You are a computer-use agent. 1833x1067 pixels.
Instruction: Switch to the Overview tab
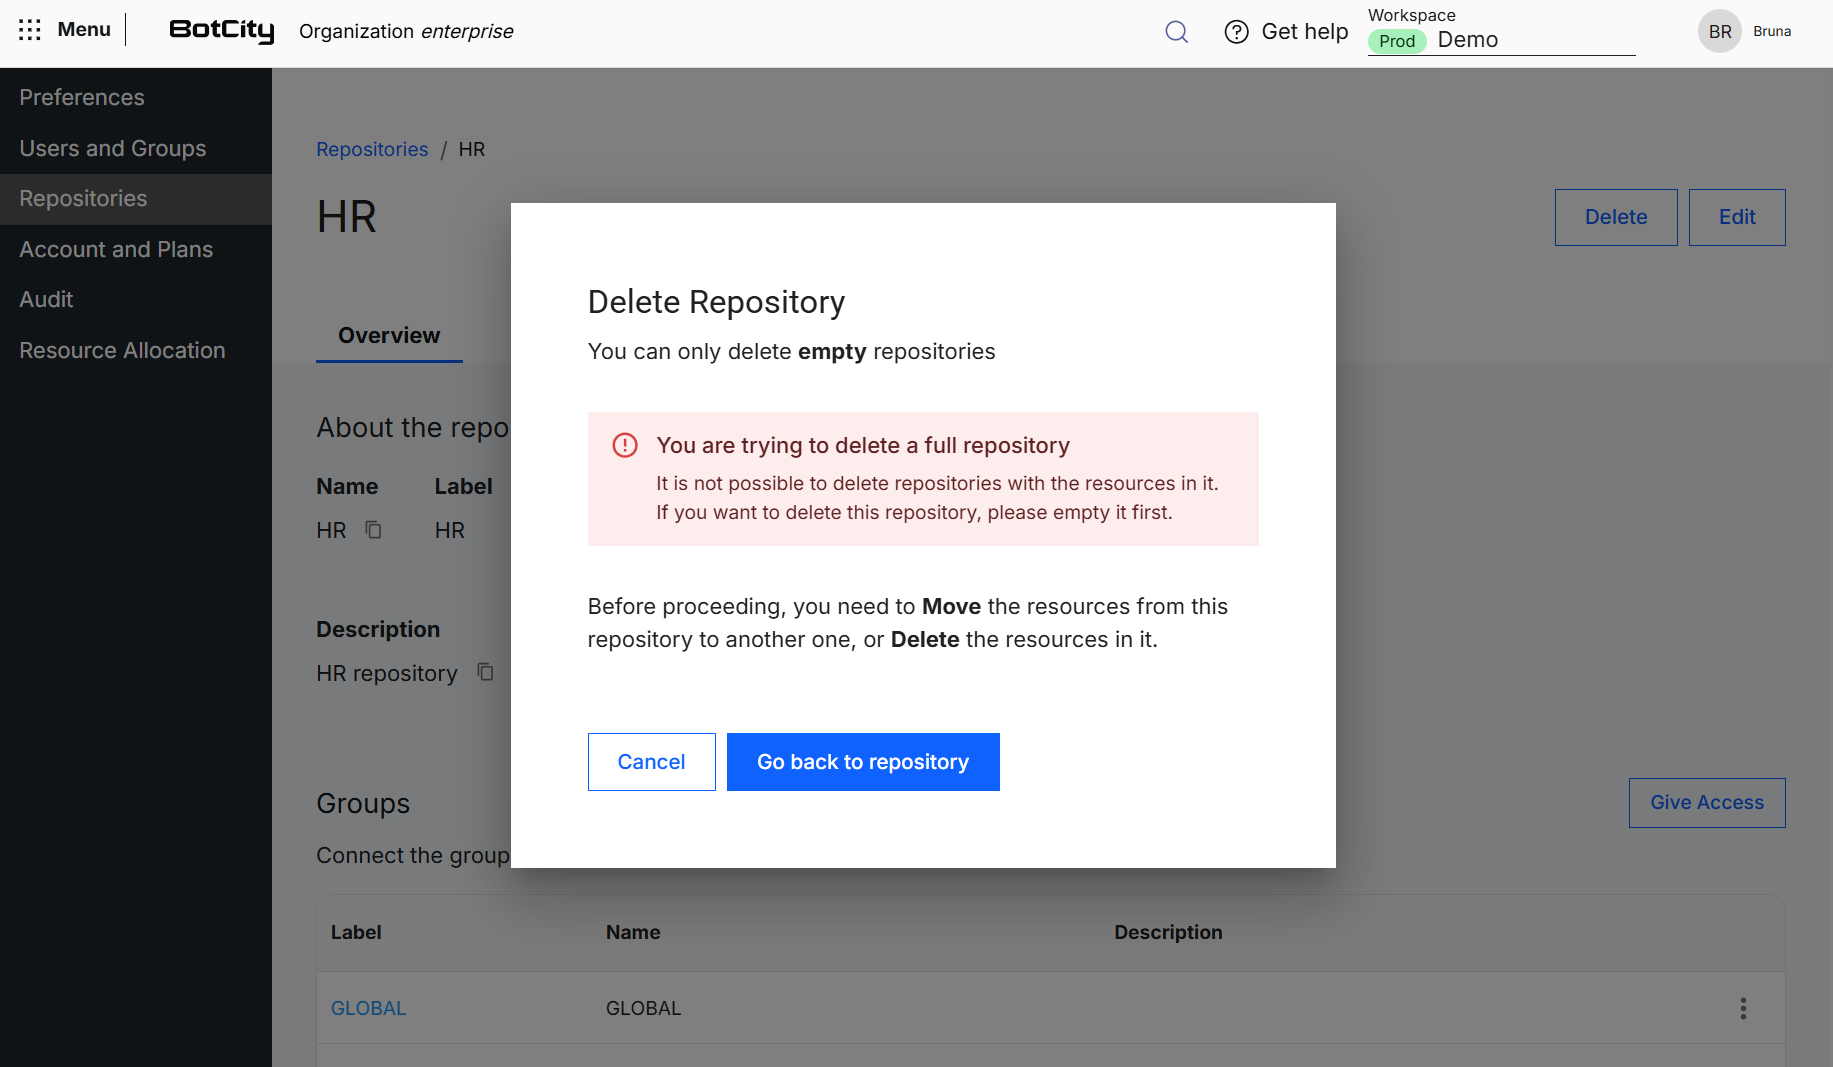[389, 336]
